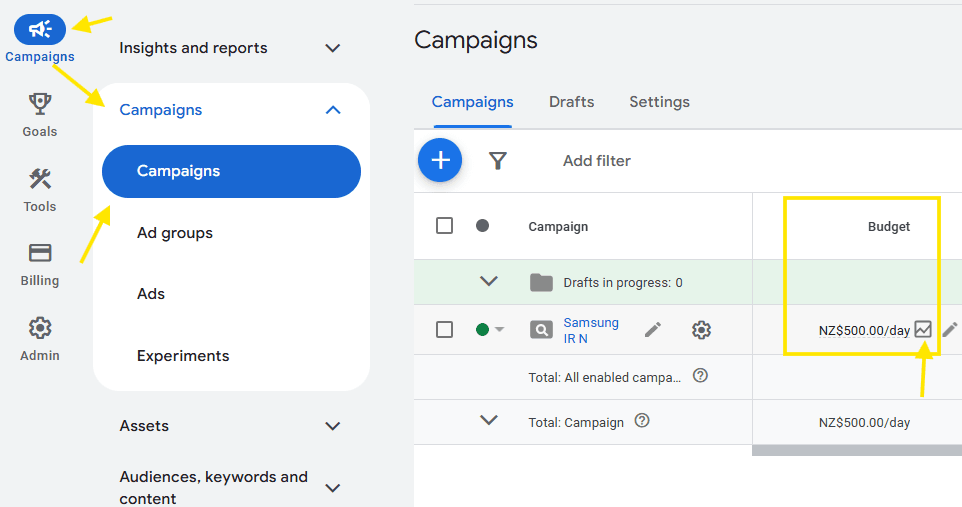Open Billing card icon in sidebar
The image size is (962, 507).
pyautogui.click(x=40, y=253)
